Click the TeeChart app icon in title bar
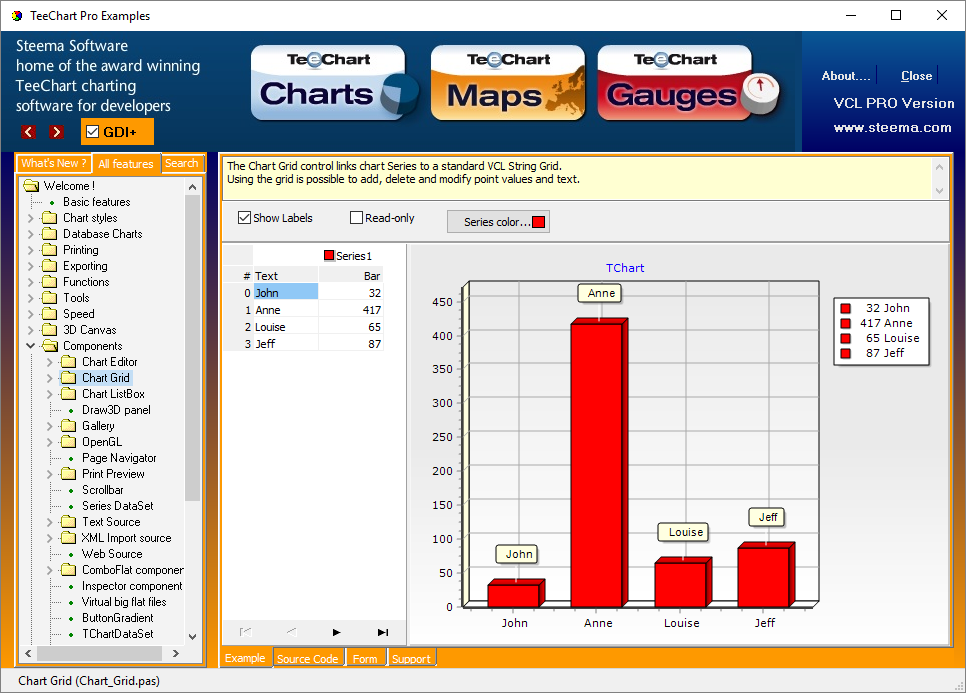 17,15
